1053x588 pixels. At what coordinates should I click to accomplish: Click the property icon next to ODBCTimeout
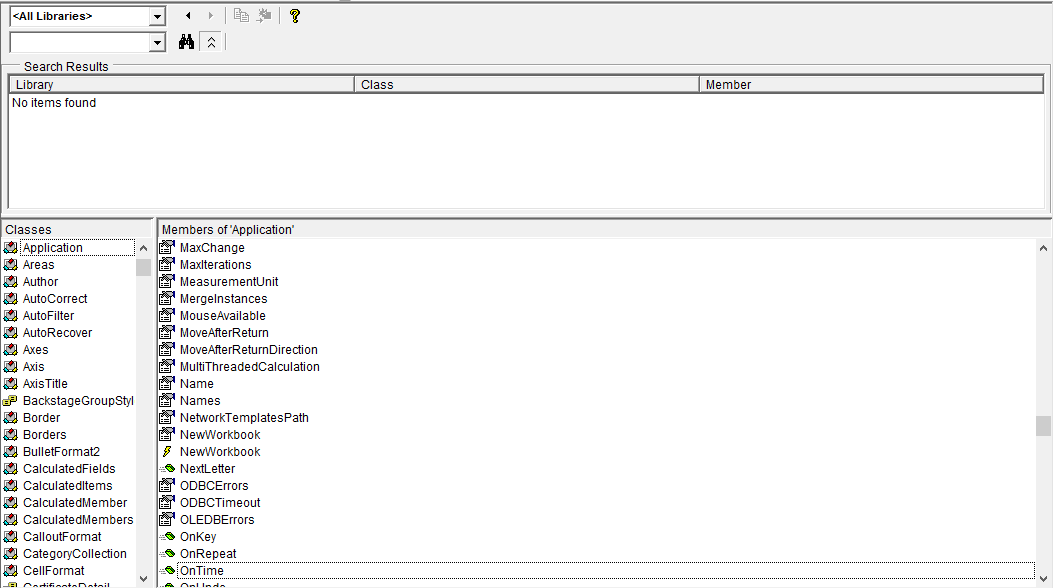[167, 502]
